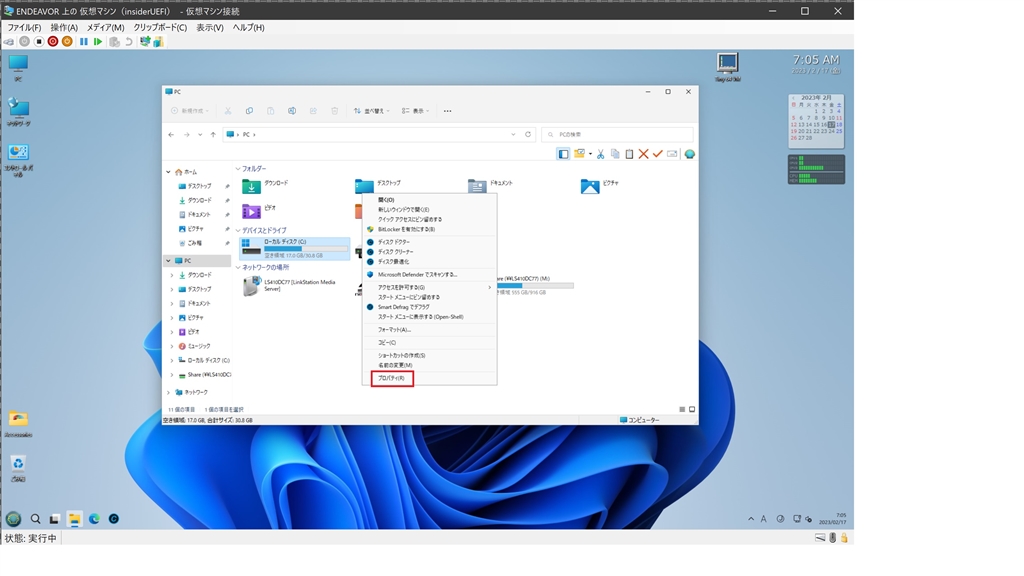Click the VM Revert (undo arrow) toolbar icon
1024x576 pixels.
[129, 42]
